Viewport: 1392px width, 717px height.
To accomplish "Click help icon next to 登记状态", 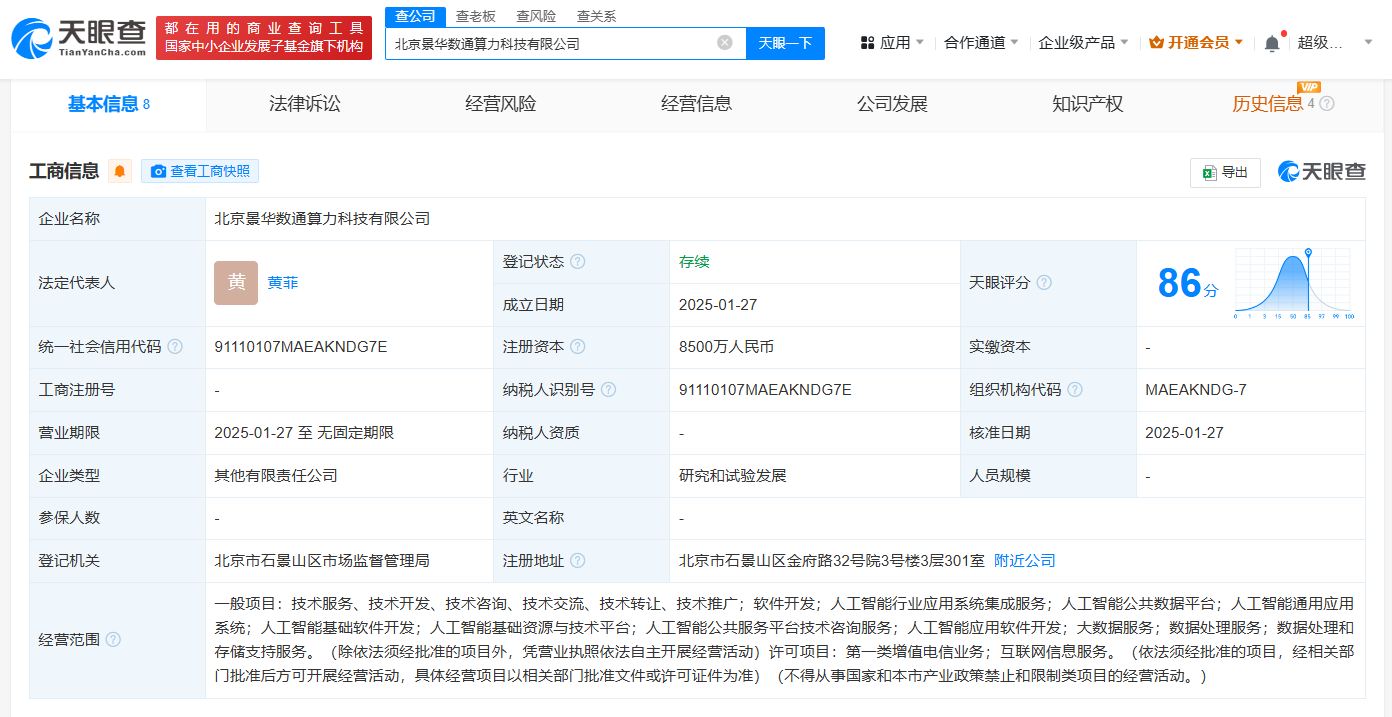I will point(578,262).
